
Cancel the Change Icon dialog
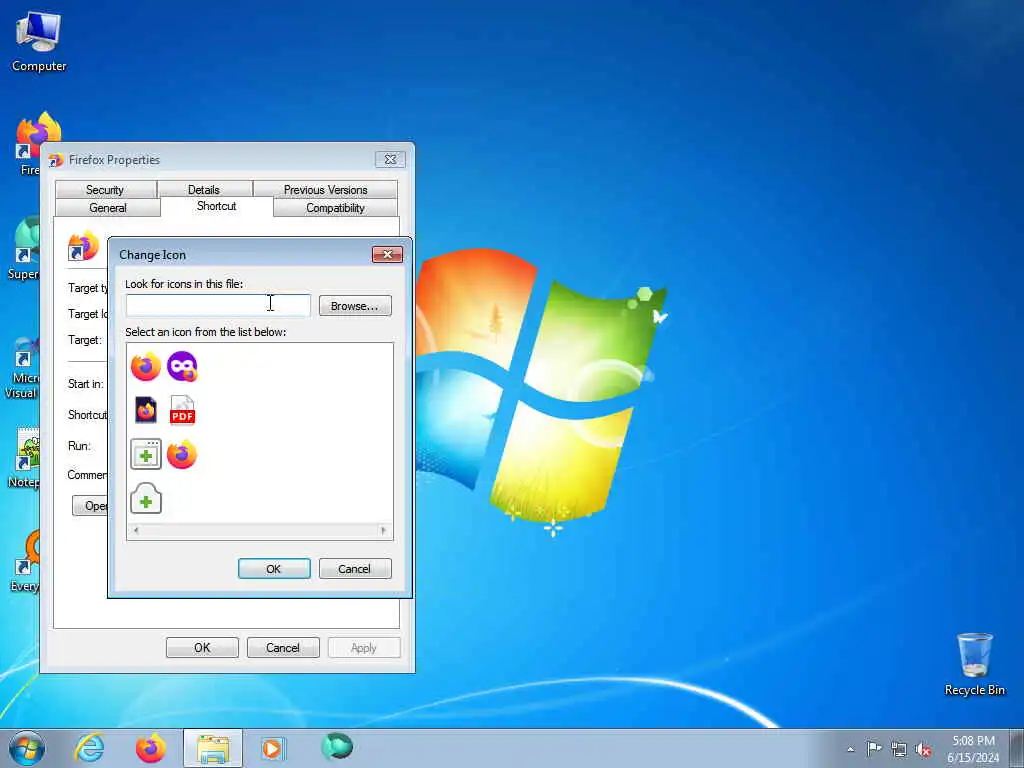click(355, 569)
